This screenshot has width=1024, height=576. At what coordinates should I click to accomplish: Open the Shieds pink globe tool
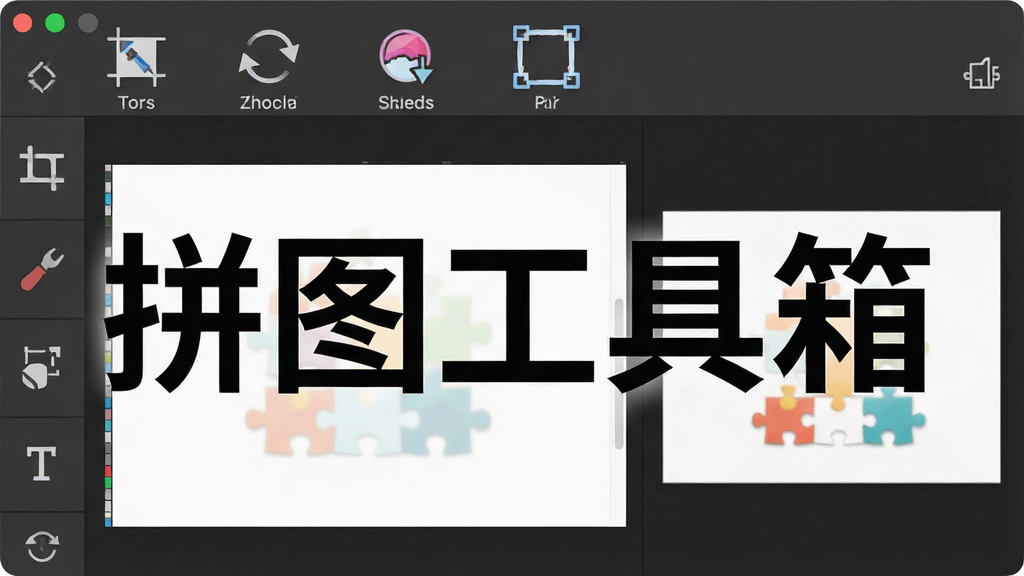point(406,57)
